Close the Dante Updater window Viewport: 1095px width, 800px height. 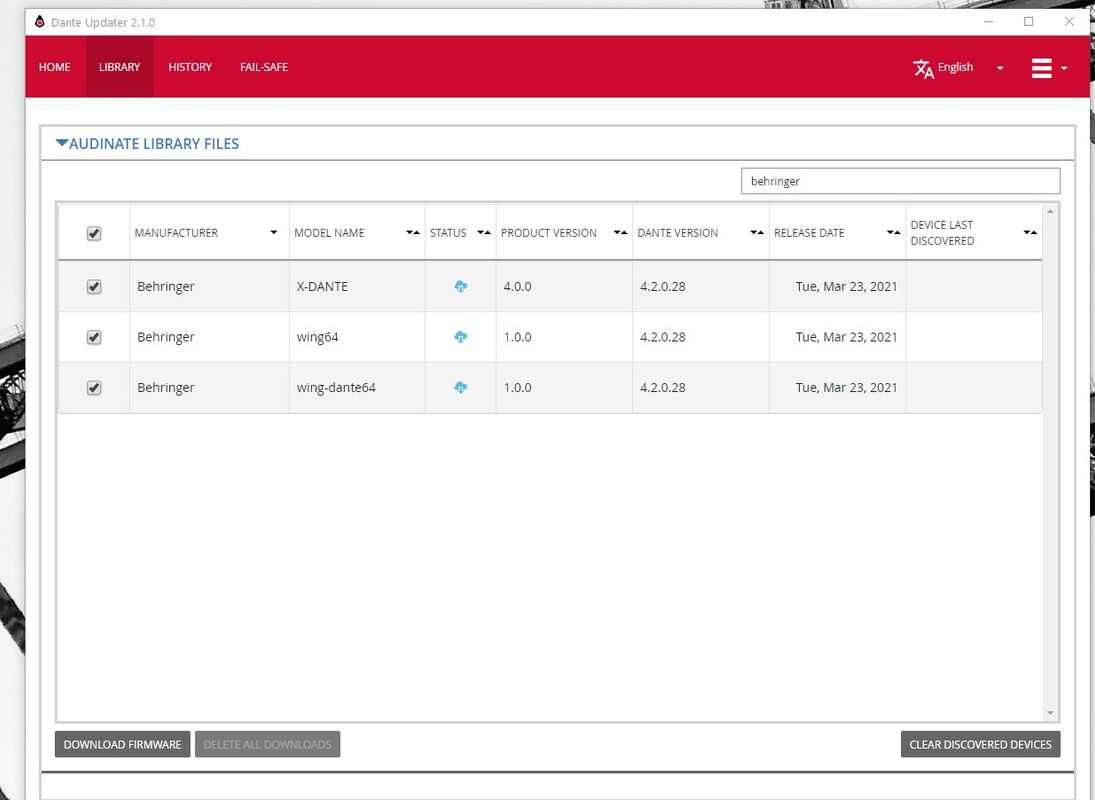pos(1069,22)
